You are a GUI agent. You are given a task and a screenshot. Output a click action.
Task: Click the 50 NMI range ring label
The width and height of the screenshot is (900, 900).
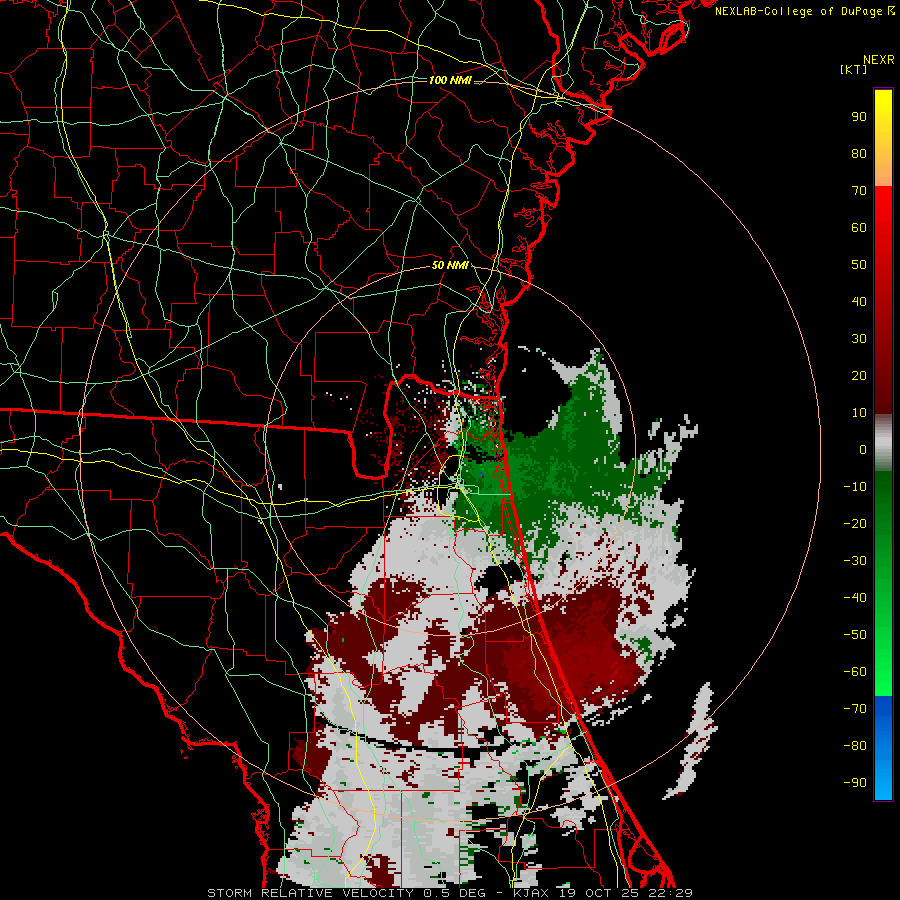(x=451, y=265)
